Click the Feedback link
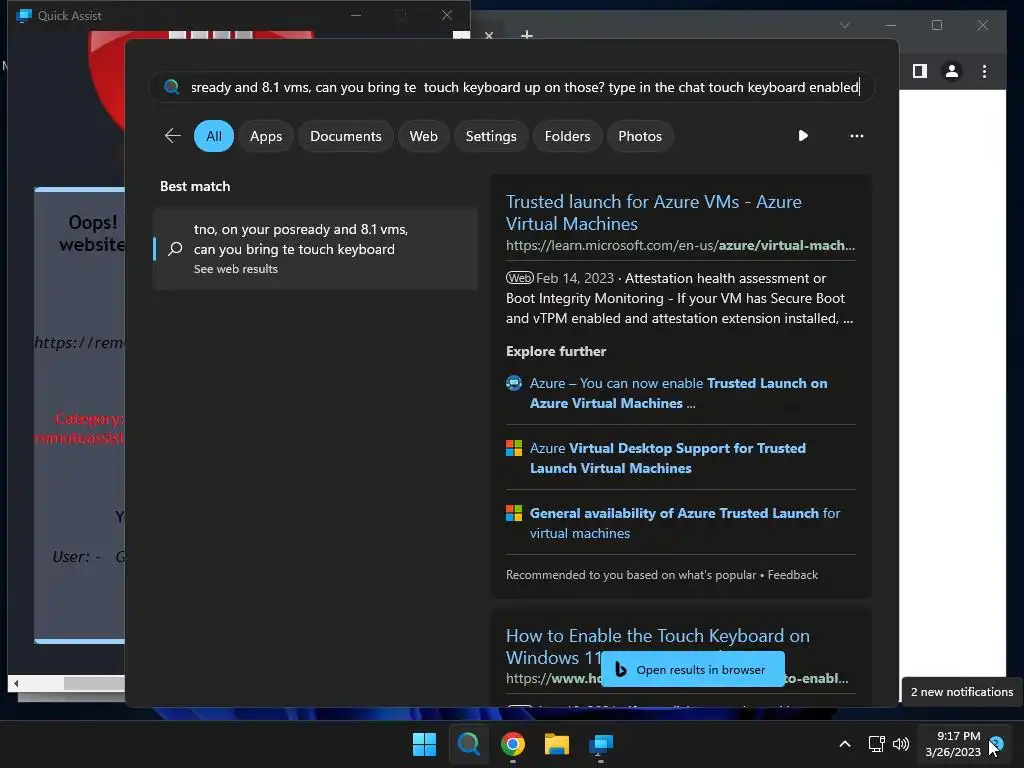 point(792,575)
